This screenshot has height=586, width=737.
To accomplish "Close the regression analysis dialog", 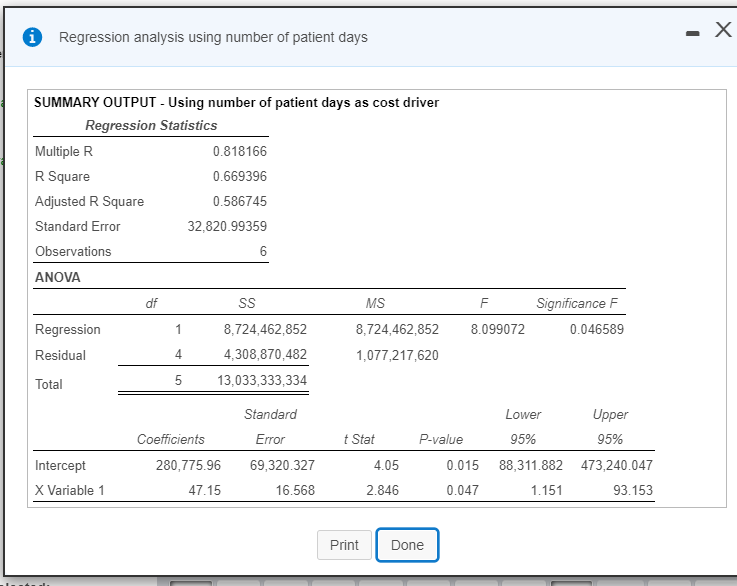I will 723,30.
